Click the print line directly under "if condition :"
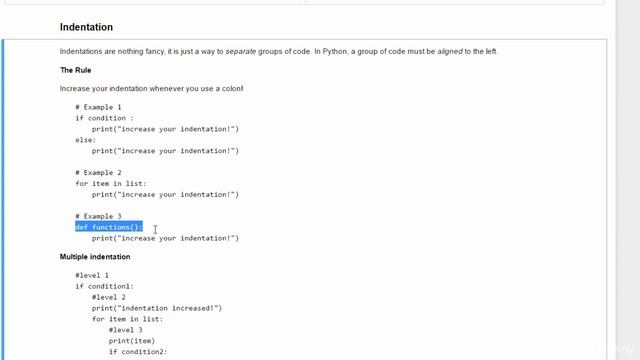This screenshot has width=640, height=360. tap(165, 129)
